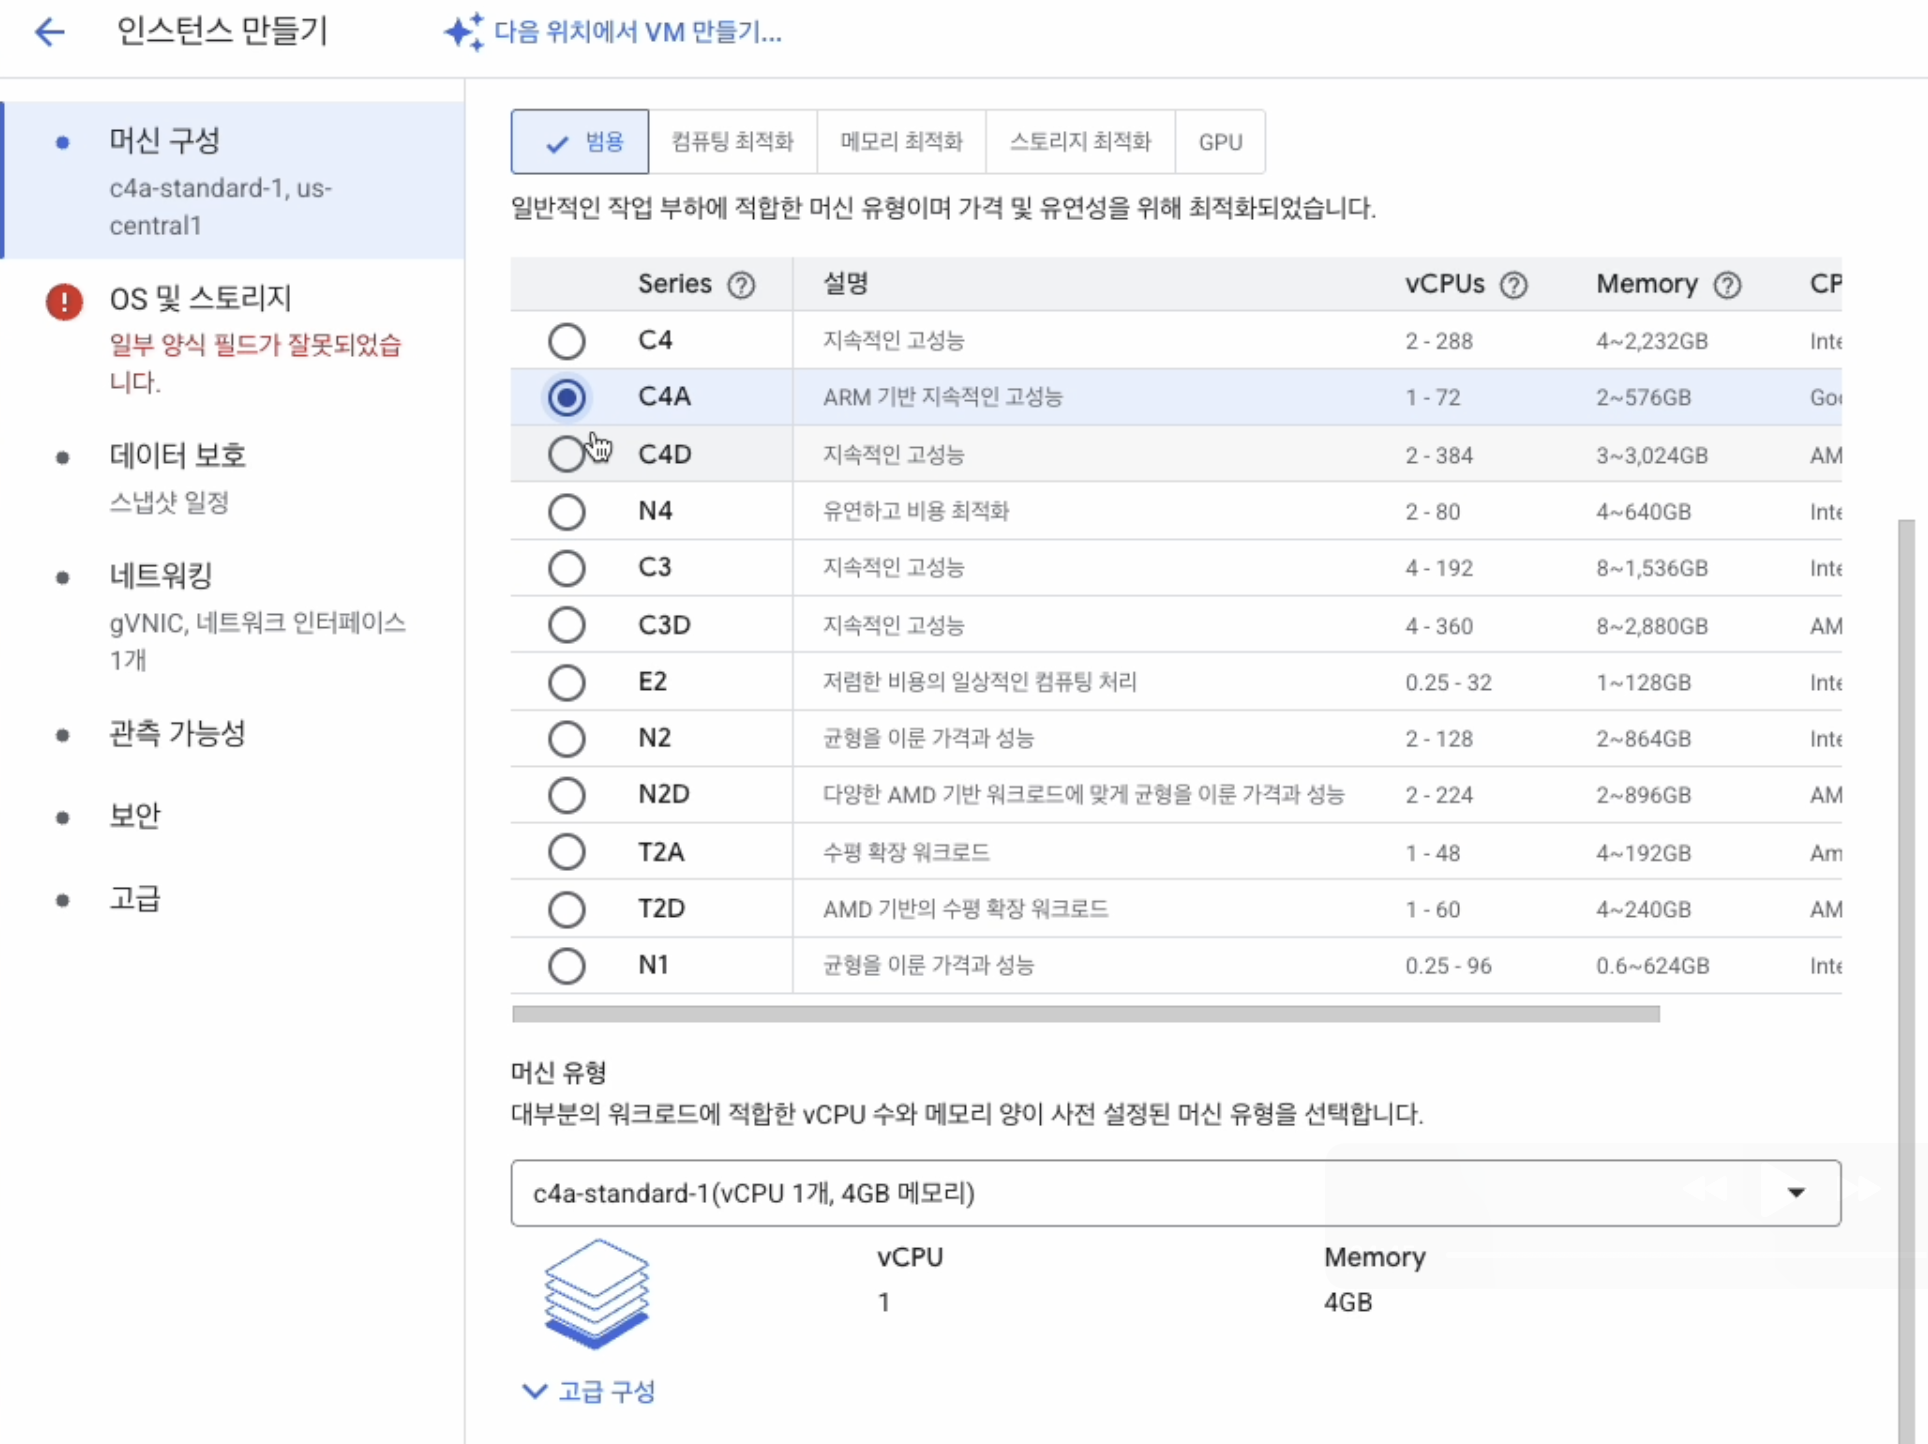Image resolution: width=1928 pixels, height=1444 pixels.
Task: Select the T2D series radio button
Action: [566, 909]
